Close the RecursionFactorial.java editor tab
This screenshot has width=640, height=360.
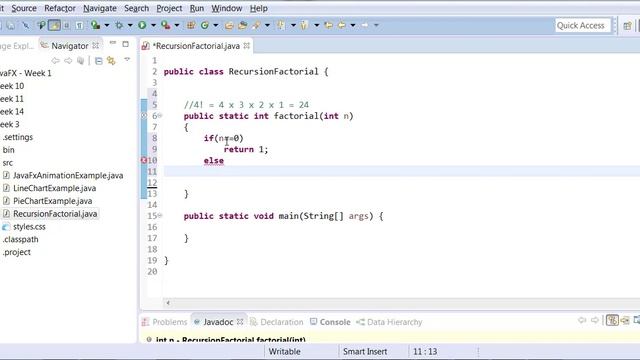click(247, 46)
